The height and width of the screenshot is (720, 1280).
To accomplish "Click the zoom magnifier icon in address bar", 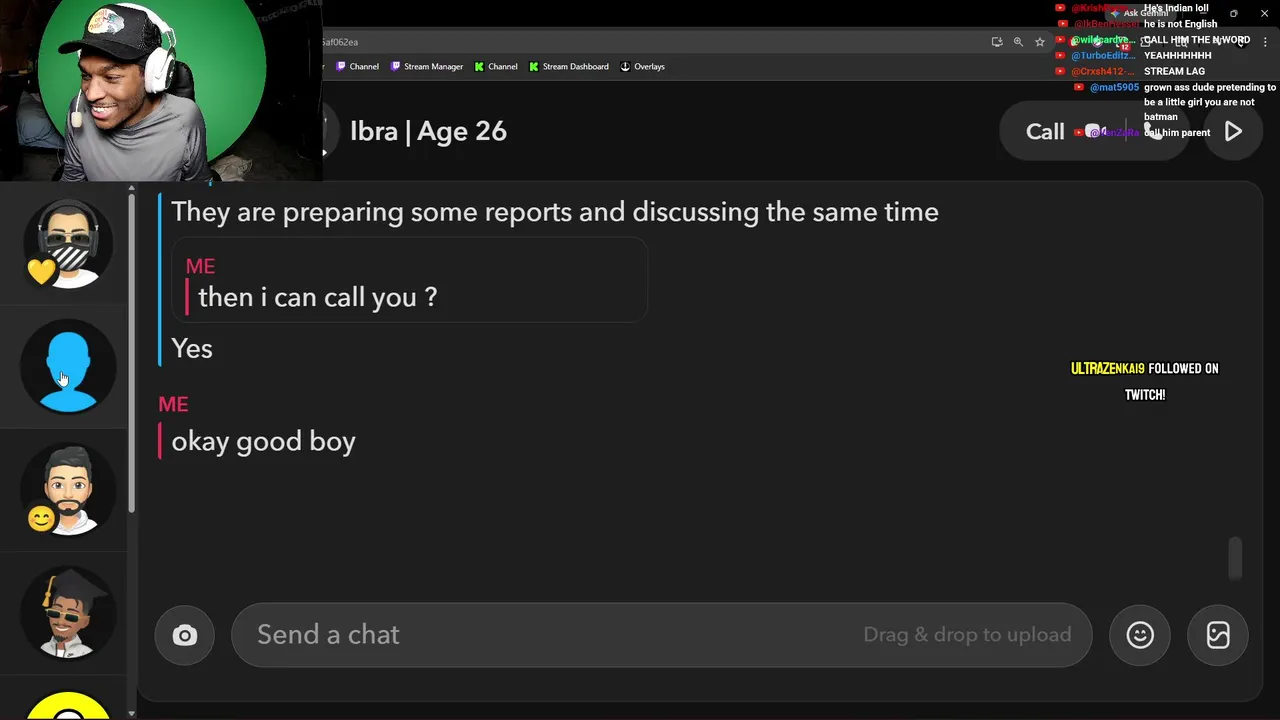I will pyautogui.click(x=1018, y=42).
